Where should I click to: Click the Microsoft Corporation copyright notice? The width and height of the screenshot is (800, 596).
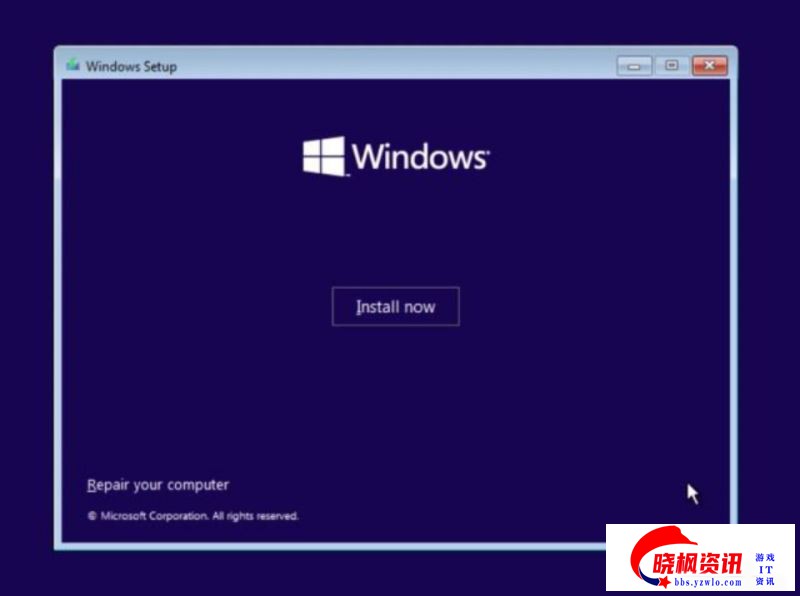coord(198,516)
